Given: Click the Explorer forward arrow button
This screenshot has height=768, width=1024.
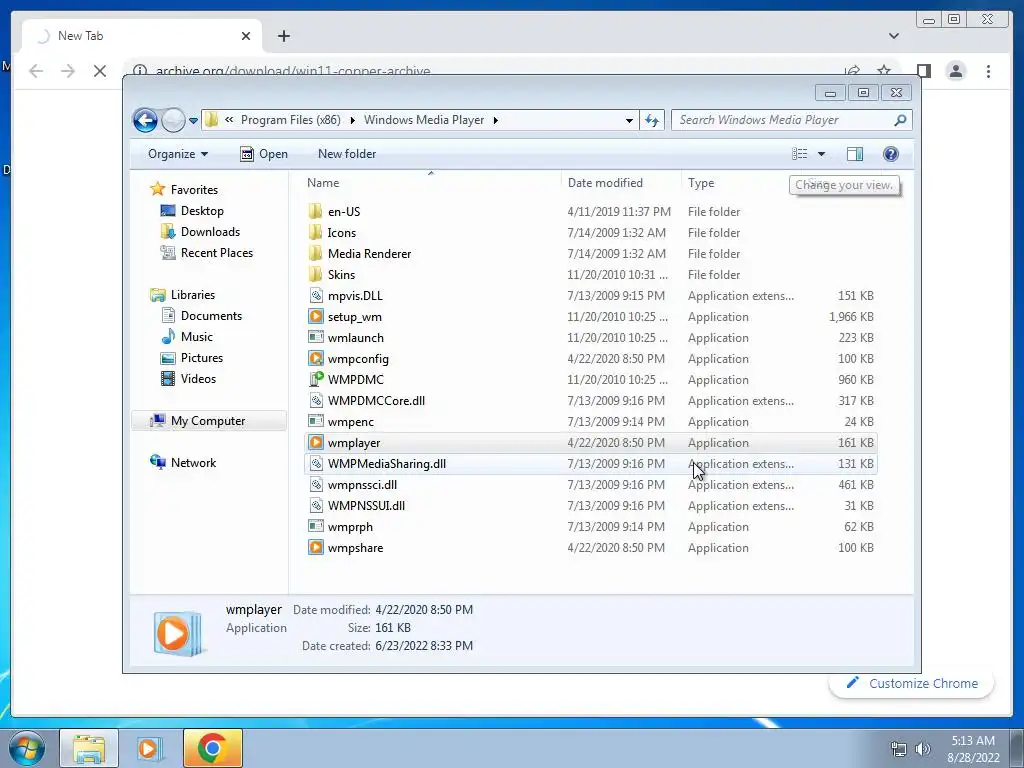Looking at the screenshot, I should click(173, 120).
